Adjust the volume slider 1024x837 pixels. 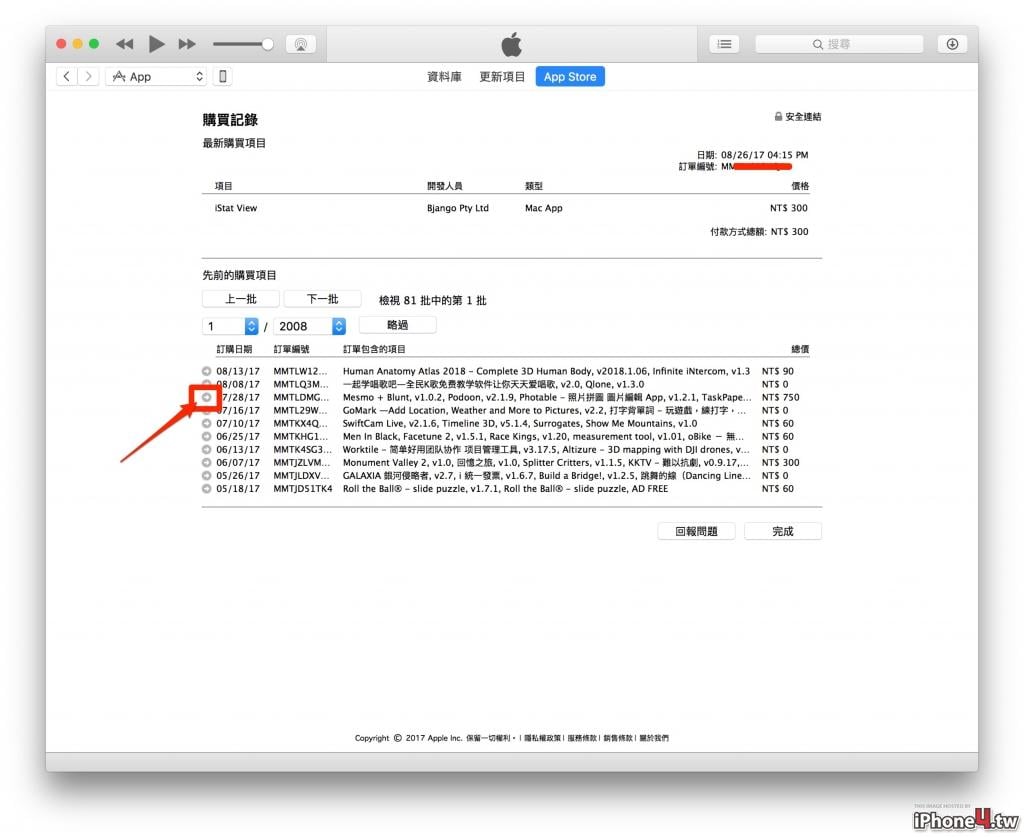click(243, 44)
